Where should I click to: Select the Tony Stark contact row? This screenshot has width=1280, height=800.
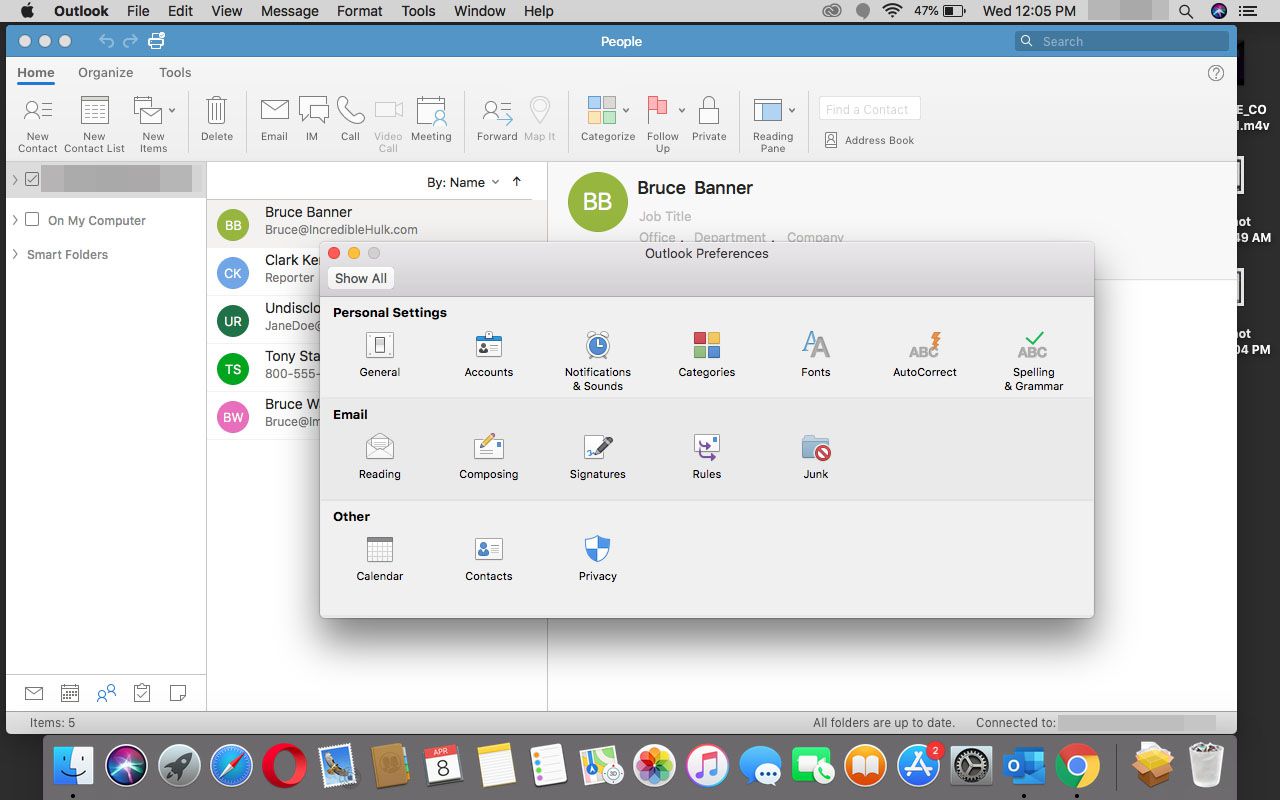click(264, 366)
